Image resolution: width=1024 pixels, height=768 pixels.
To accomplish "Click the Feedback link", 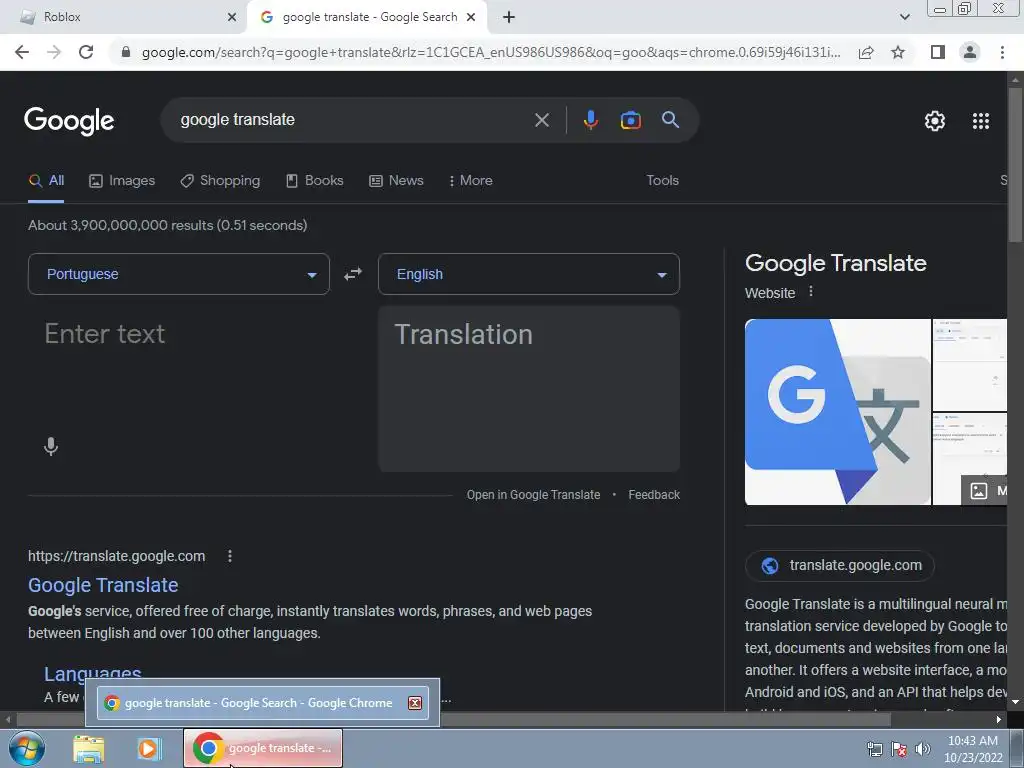I will [x=654, y=495].
